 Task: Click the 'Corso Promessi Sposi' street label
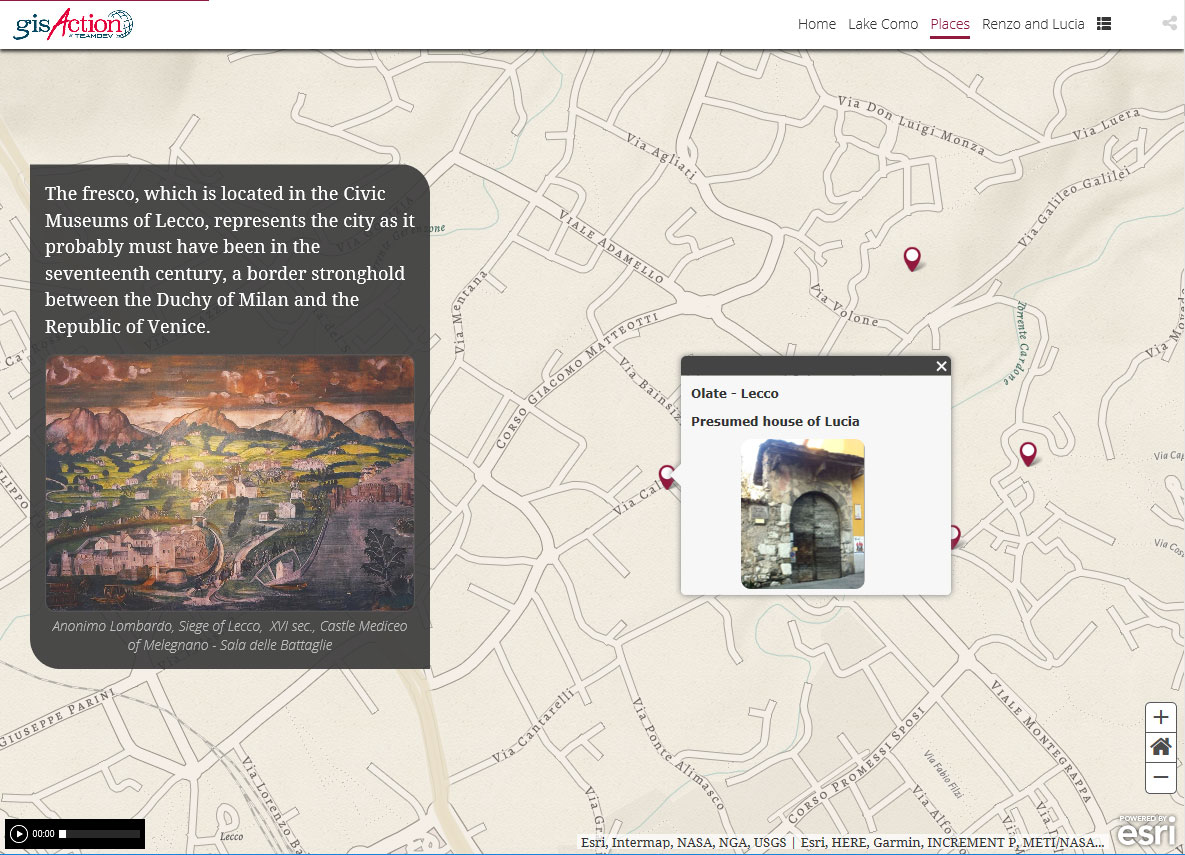855,764
